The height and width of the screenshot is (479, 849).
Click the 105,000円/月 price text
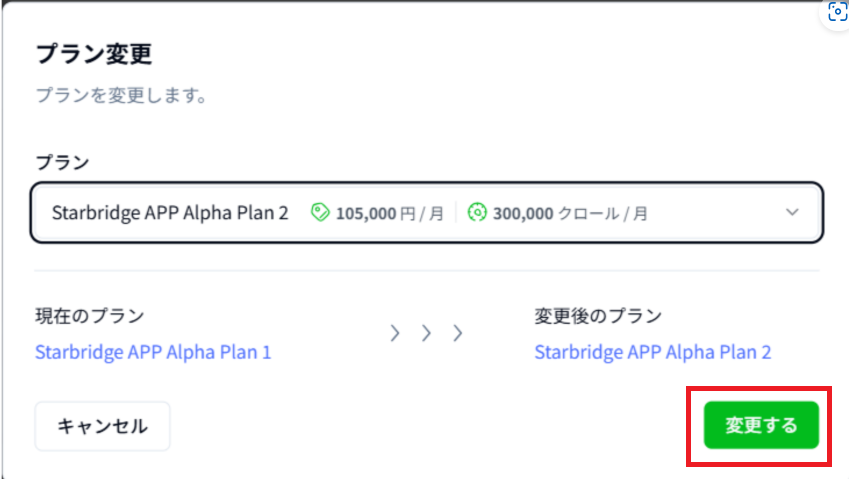click(389, 212)
